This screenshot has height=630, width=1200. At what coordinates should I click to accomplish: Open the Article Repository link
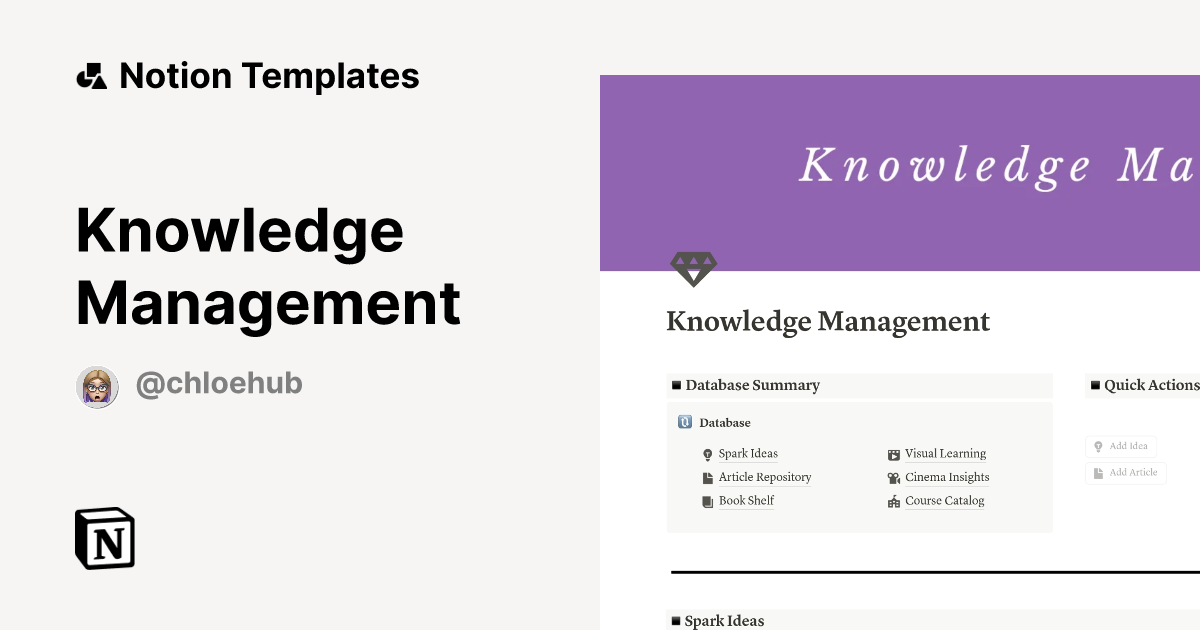point(765,478)
